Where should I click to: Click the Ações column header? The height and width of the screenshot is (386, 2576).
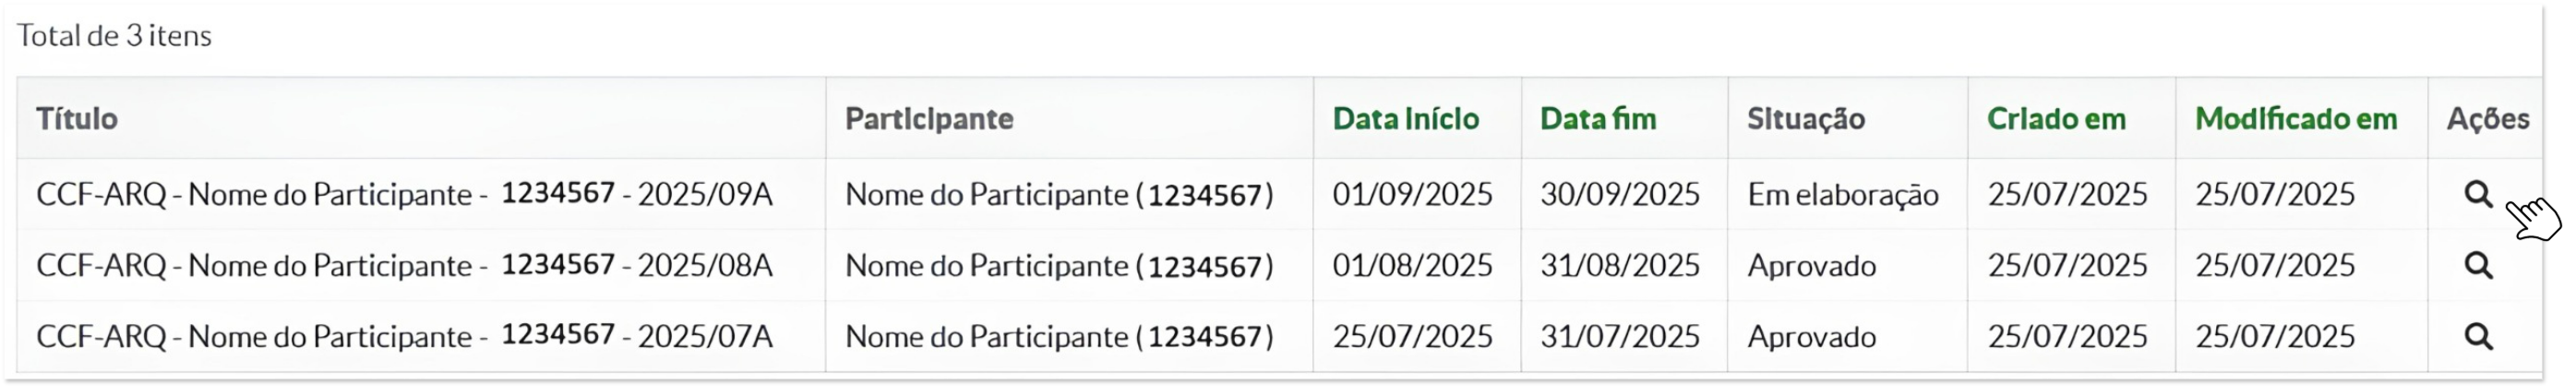coord(2487,119)
